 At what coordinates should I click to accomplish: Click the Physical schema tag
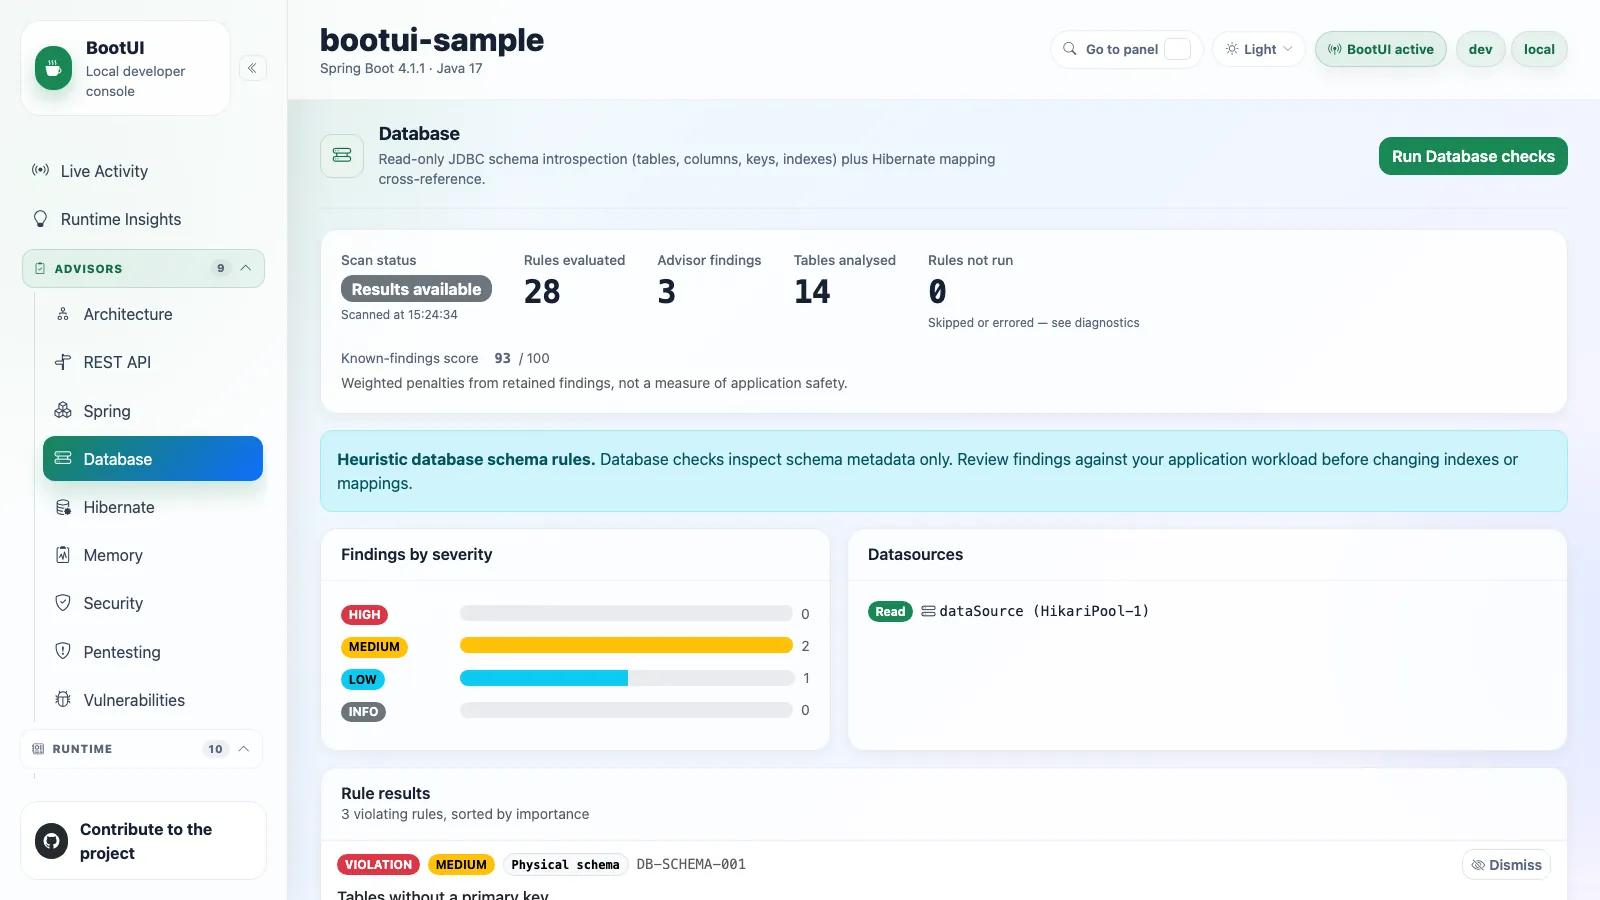click(565, 864)
